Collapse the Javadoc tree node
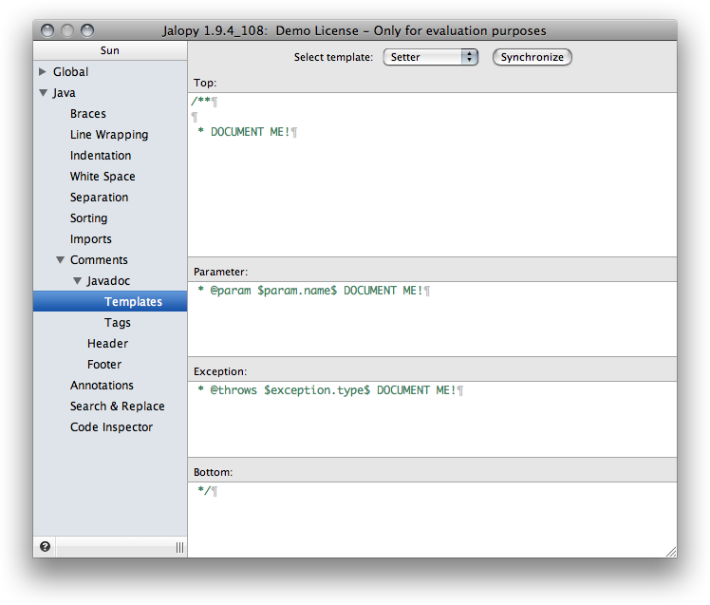 pyautogui.click(x=77, y=281)
